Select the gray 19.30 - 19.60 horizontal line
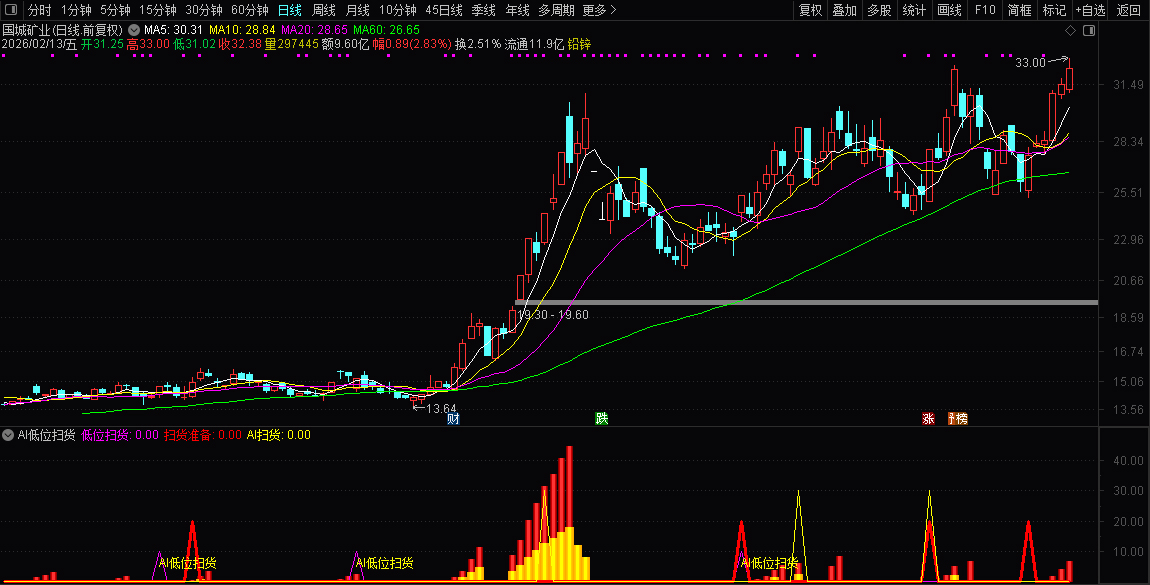This screenshot has height=585, width=1150. pyautogui.click(x=807, y=302)
